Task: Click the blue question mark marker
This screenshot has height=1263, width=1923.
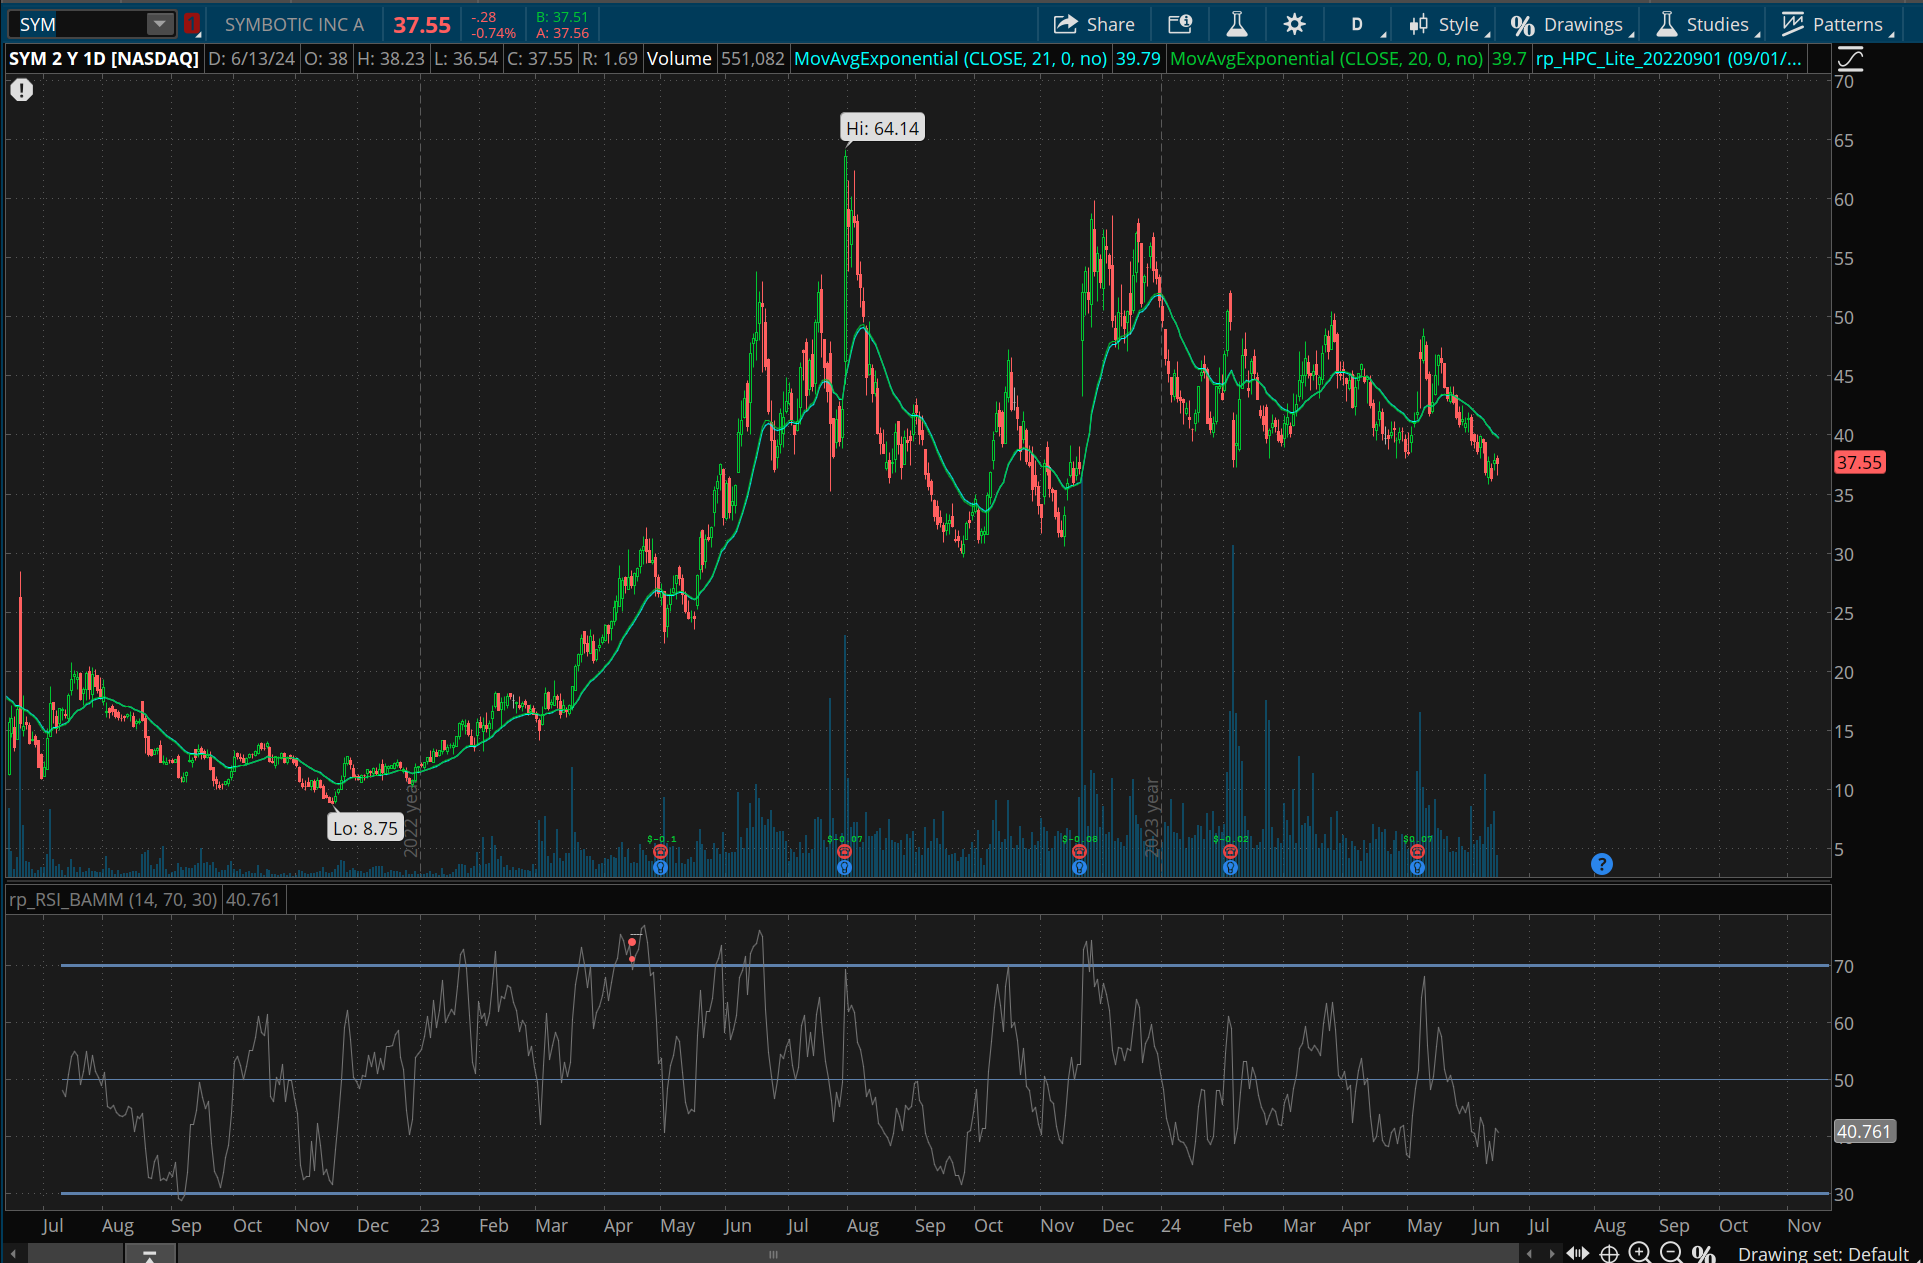Action: point(1602,864)
